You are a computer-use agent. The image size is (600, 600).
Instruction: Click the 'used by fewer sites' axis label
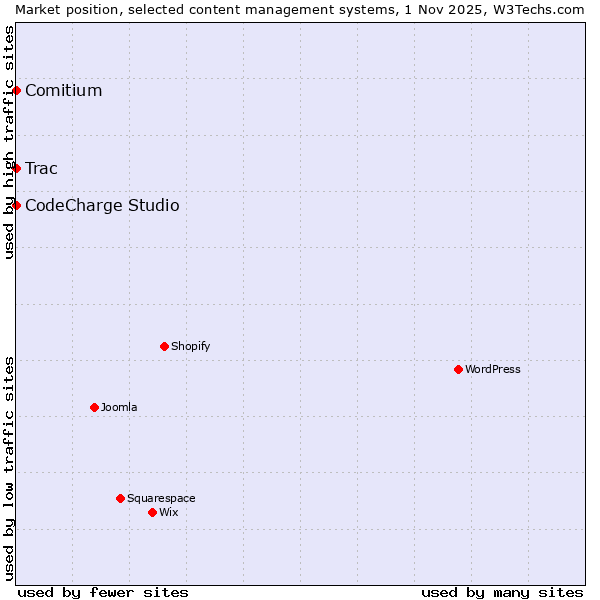pyautogui.click(x=103, y=592)
